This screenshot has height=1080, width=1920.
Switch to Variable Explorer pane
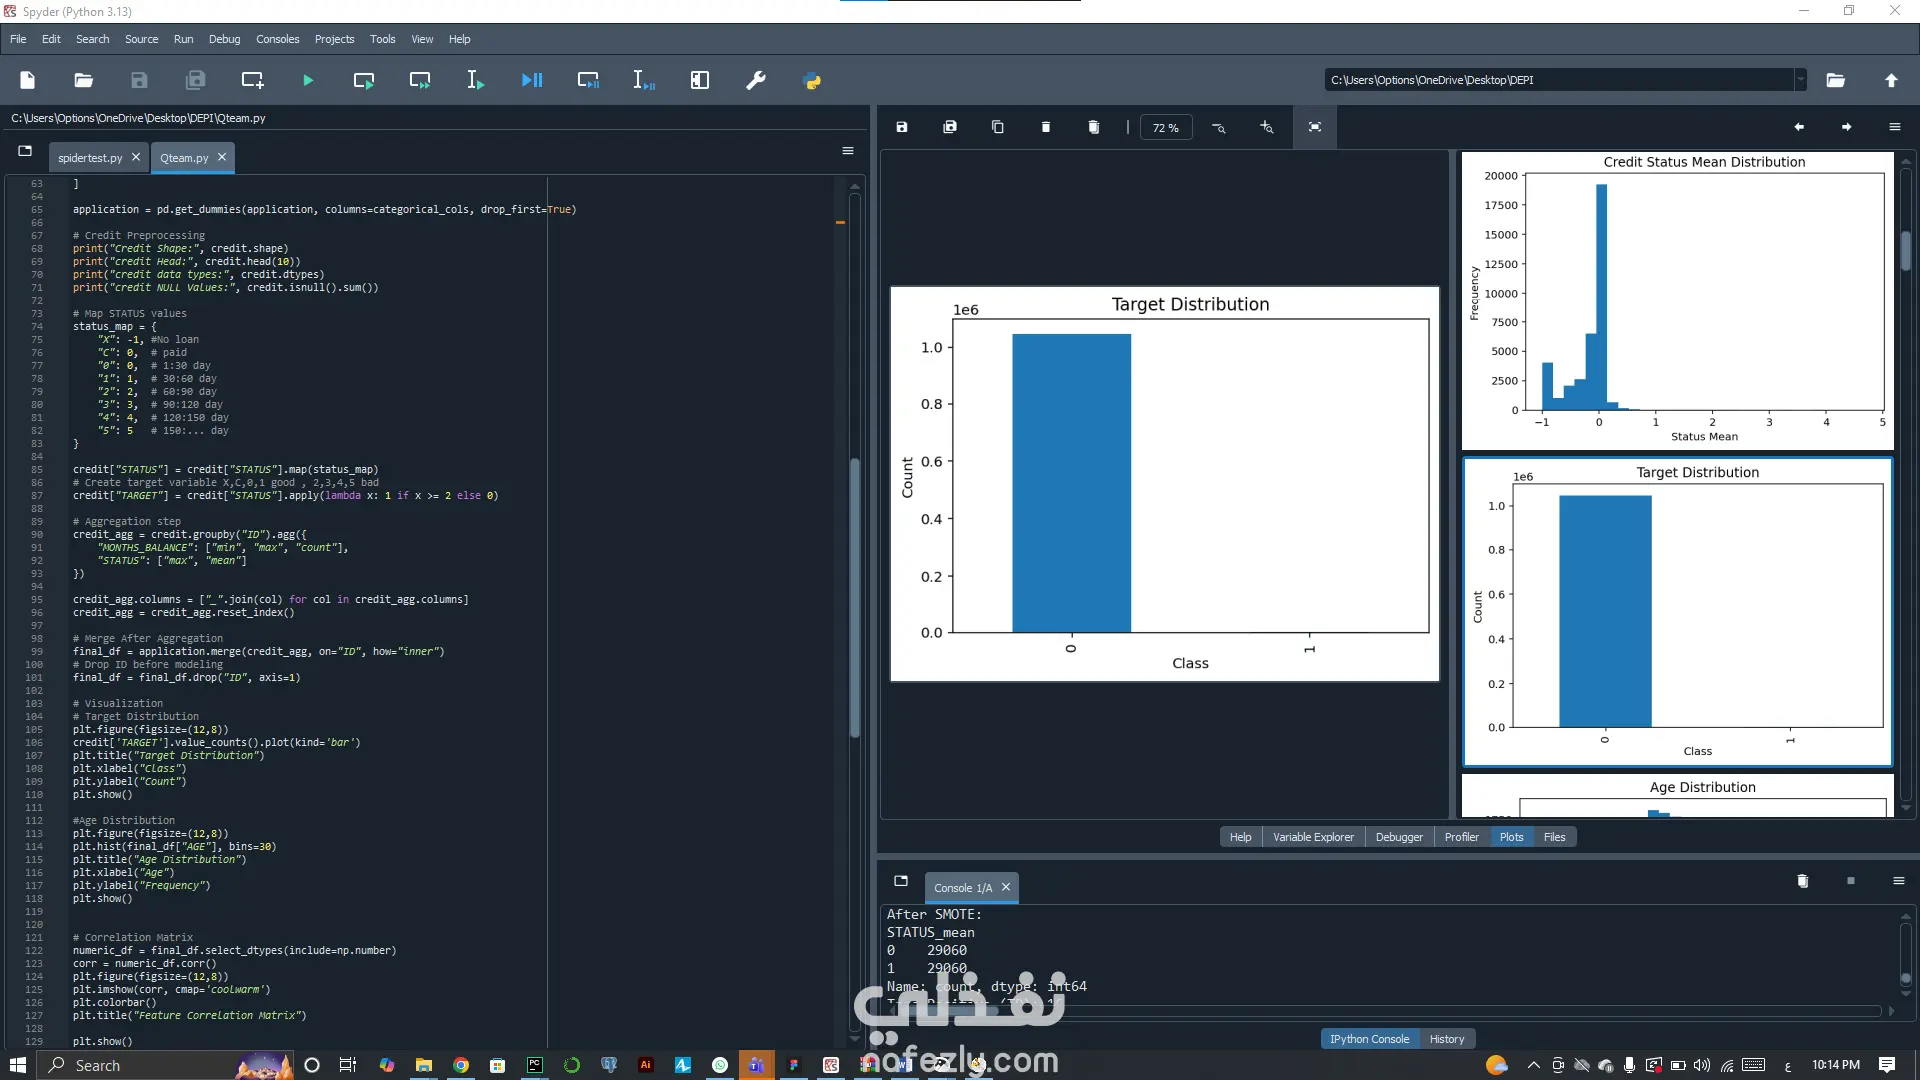pos(1313,837)
